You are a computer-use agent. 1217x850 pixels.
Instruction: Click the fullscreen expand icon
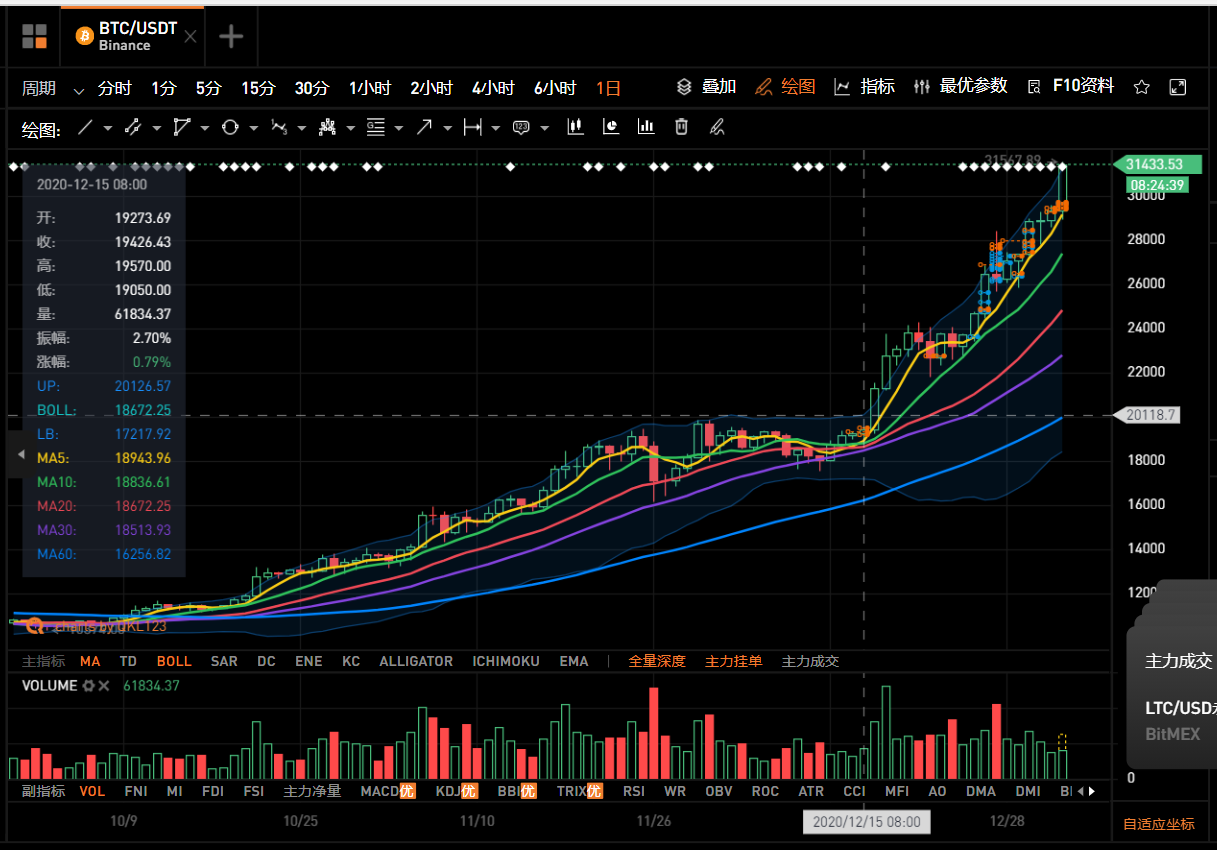[1178, 87]
